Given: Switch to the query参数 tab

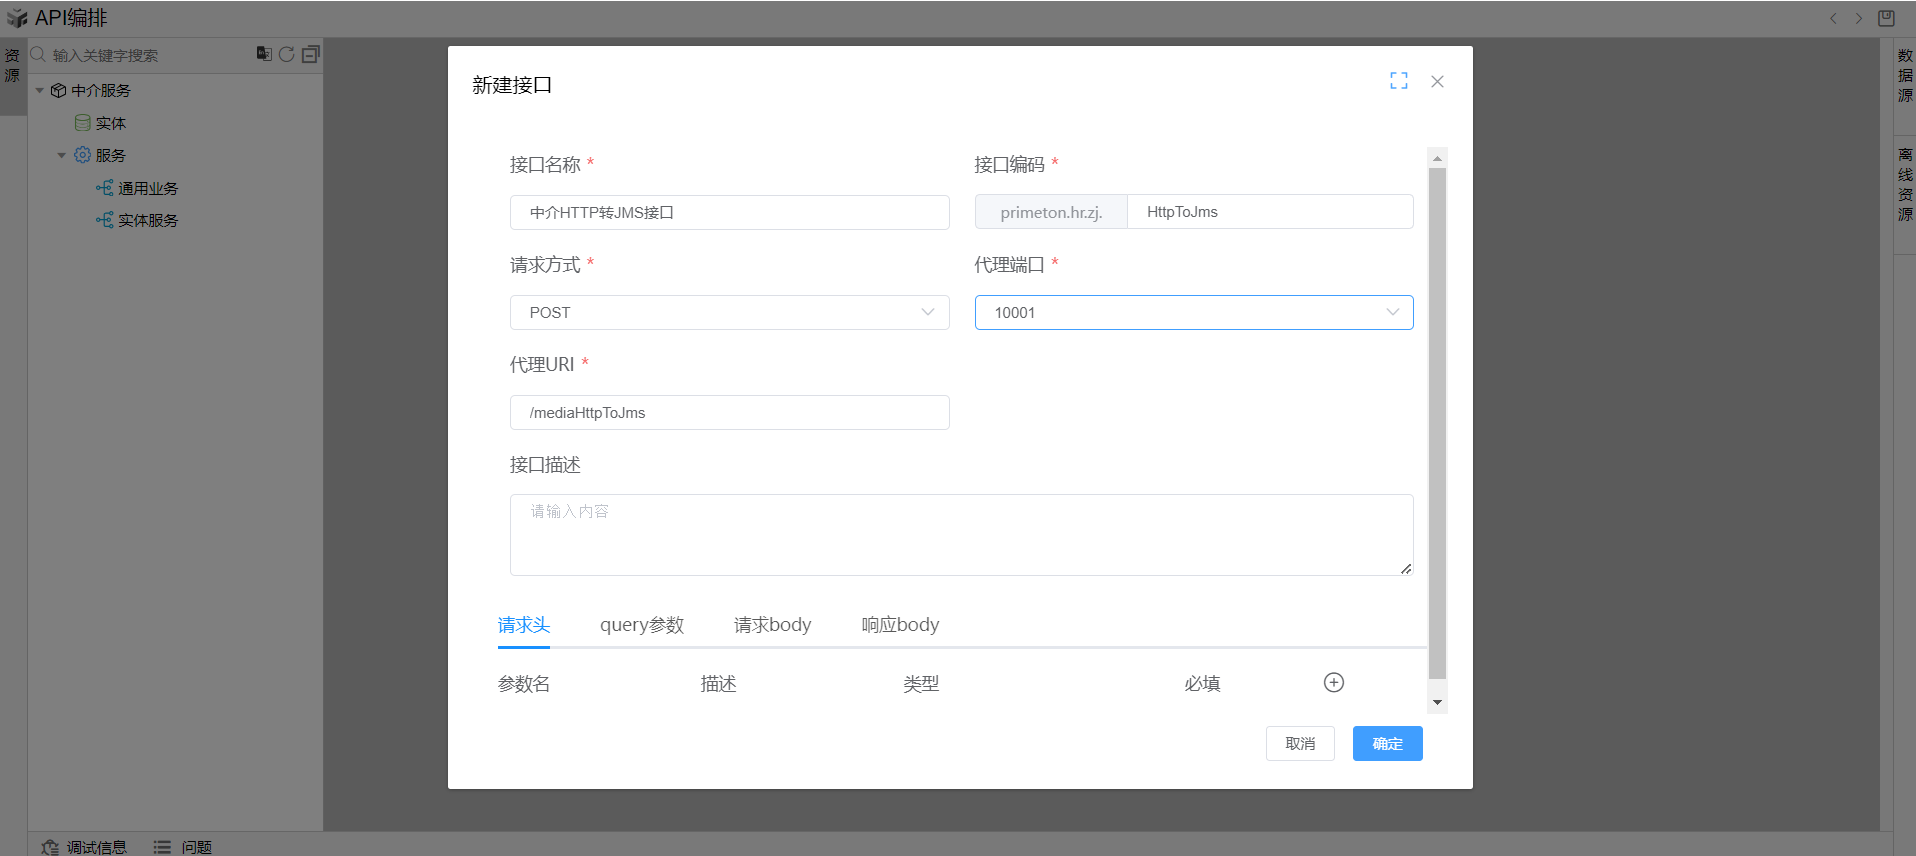Looking at the screenshot, I should point(641,625).
